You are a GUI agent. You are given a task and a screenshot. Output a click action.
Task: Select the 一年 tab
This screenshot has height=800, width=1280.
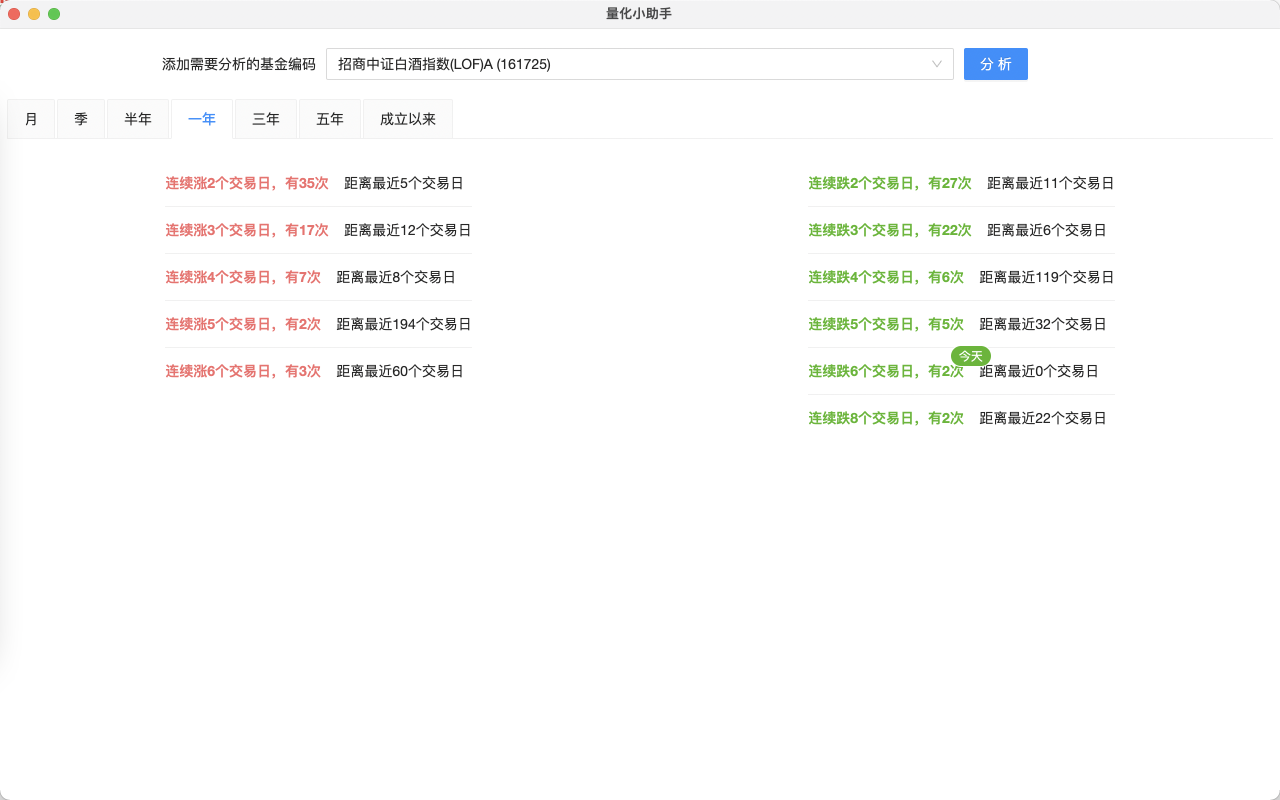(202, 119)
